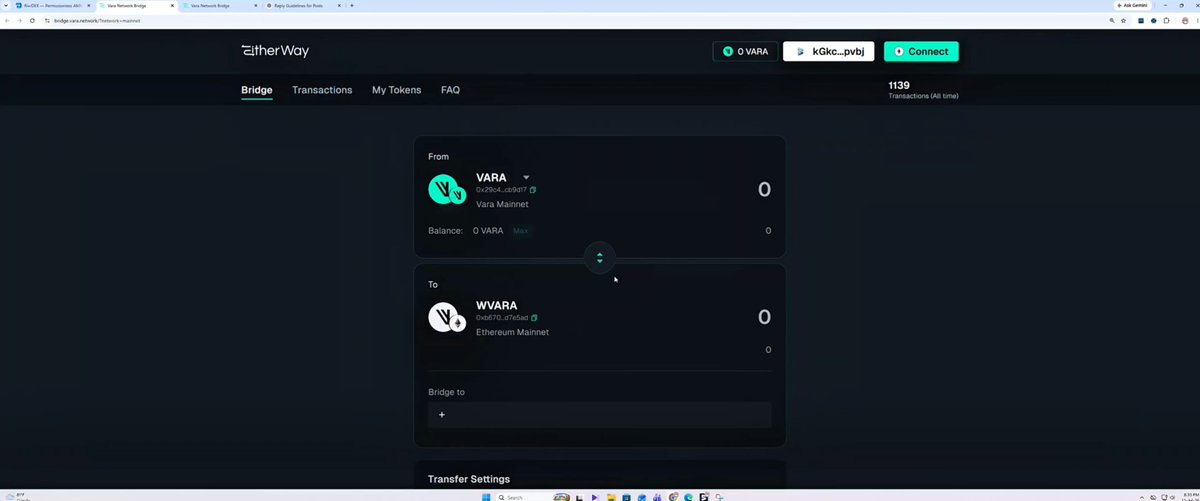1200x501 pixels.
Task: Open File Explorer from taskbar
Action: coord(610,497)
